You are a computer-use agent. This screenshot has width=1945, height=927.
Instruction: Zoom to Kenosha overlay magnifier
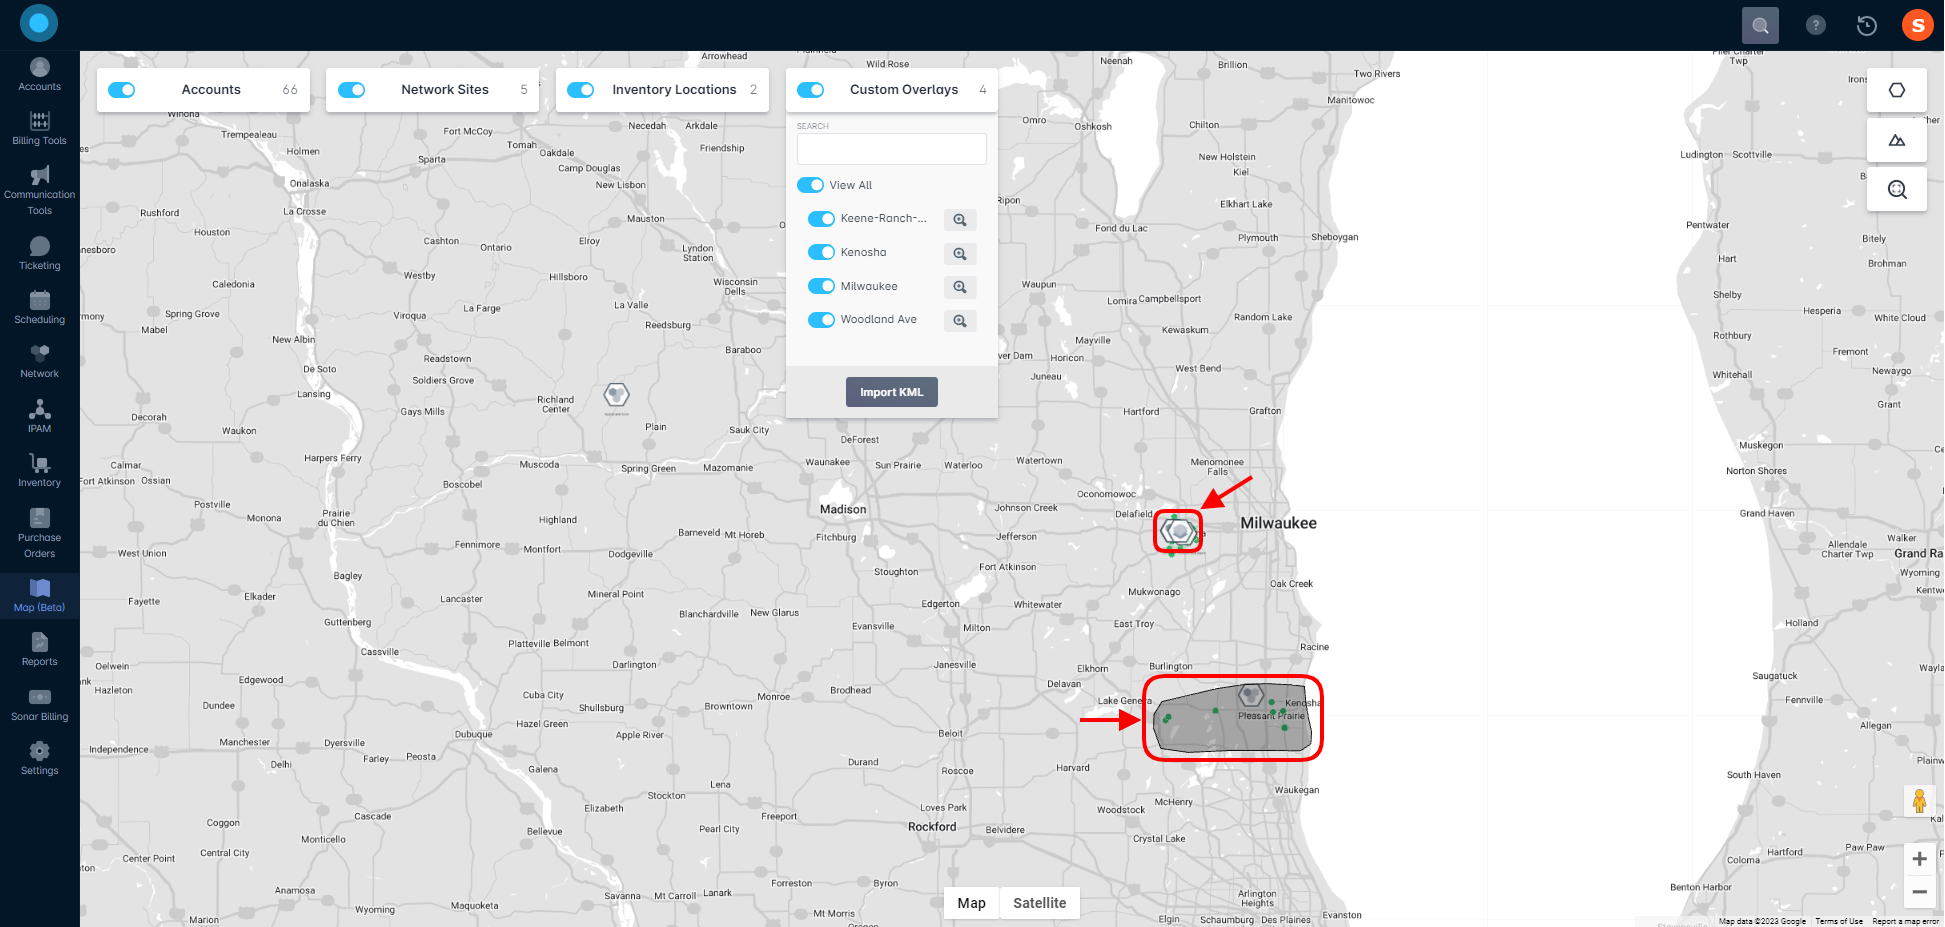pos(959,254)
